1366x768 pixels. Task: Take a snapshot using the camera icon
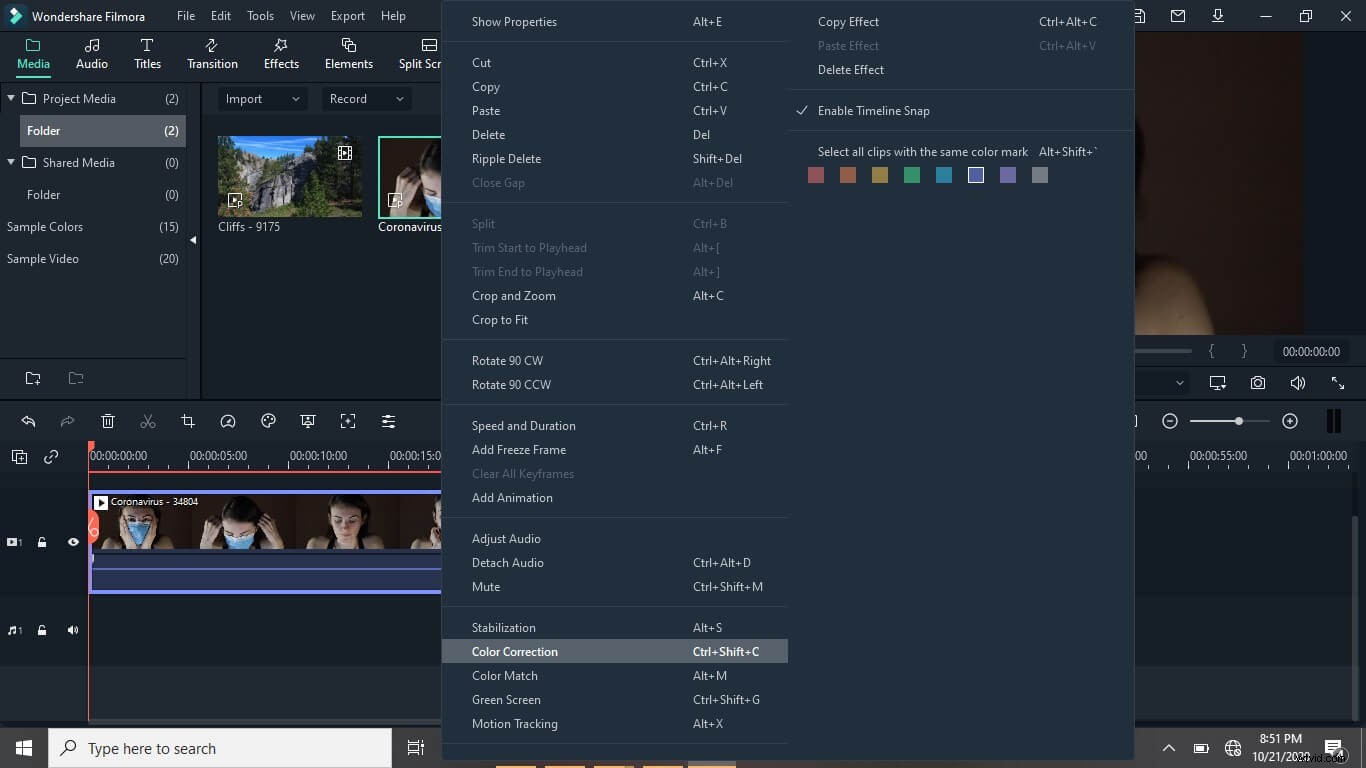[1257, 382]
